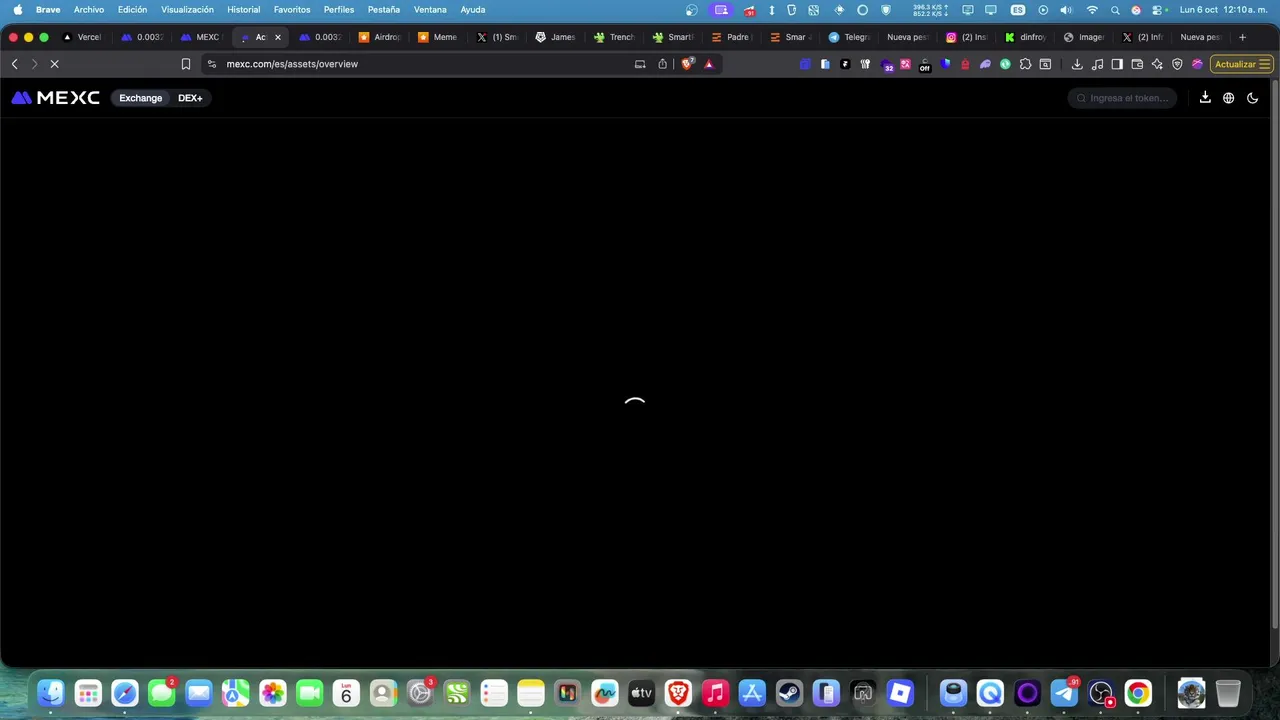Click the bookmark page icon
This screenshot has width=1280, height=720.
tap(185, 64)
